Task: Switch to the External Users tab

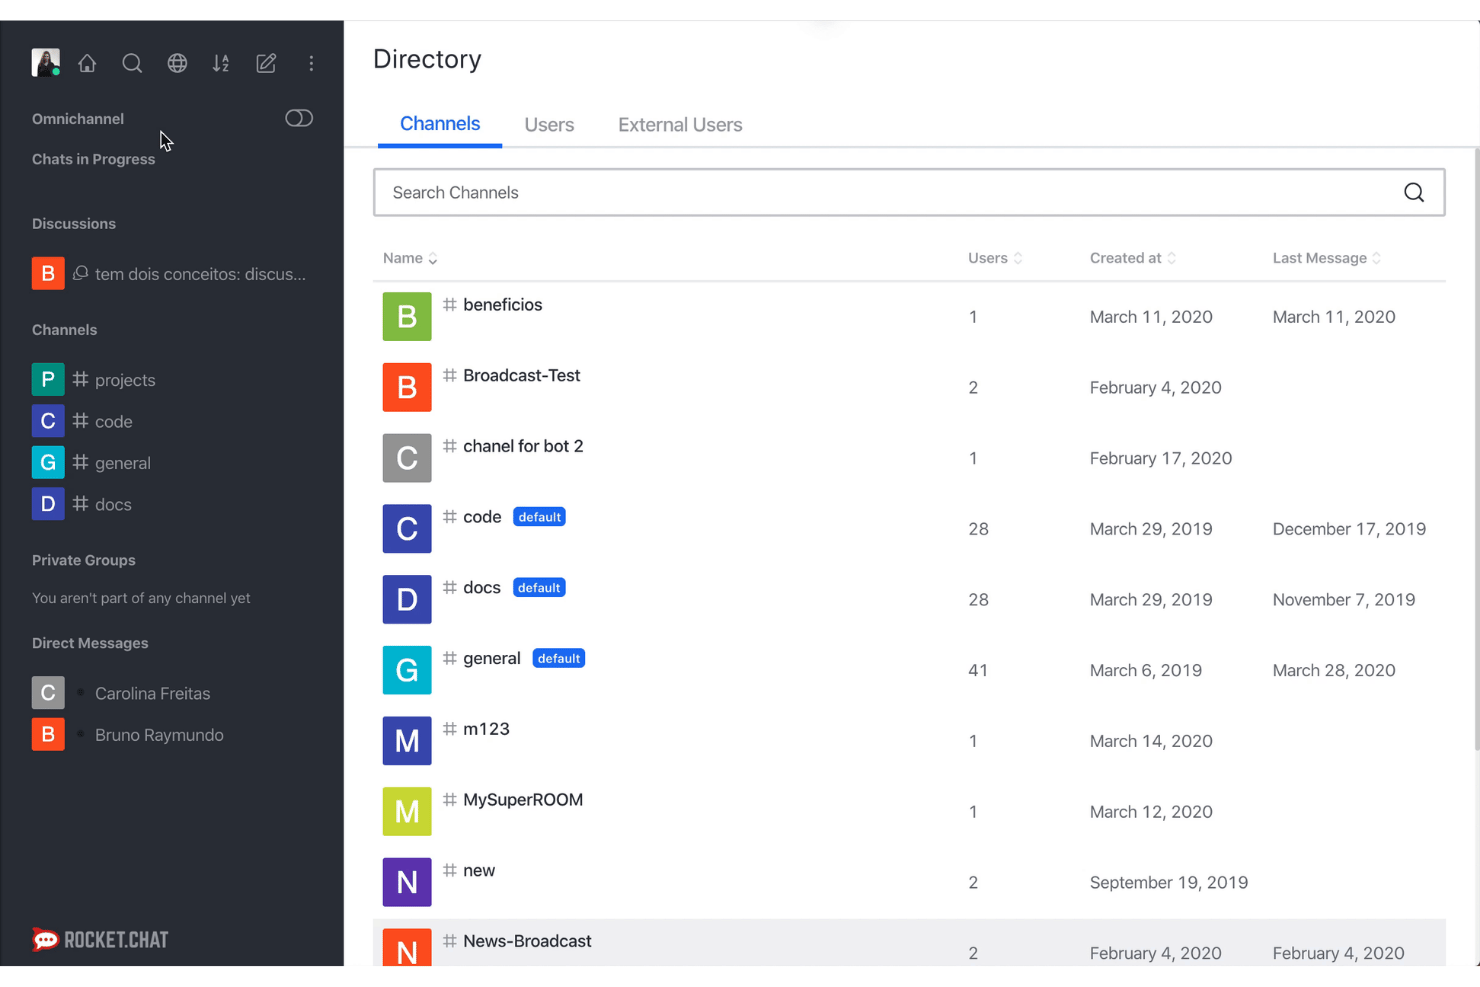Action: 680,125
